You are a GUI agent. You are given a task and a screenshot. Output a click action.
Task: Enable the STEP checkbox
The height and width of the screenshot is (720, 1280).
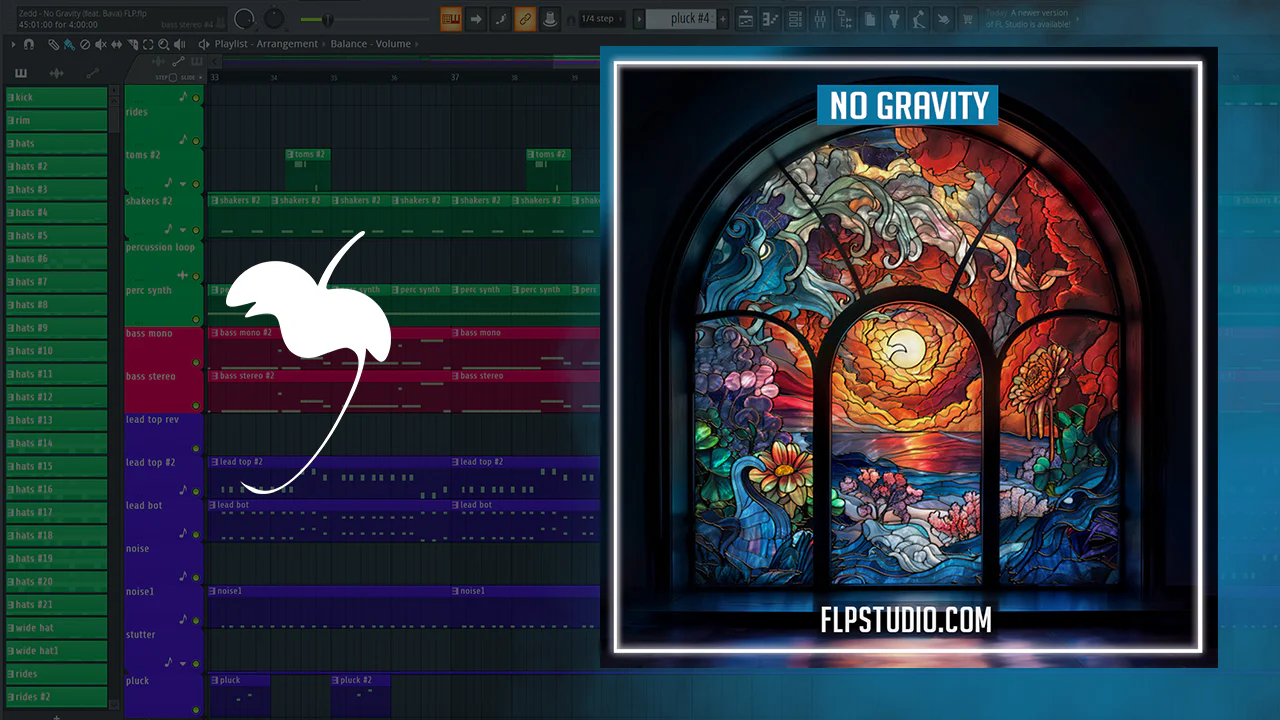pyautogui.click(x=173, y=77)
